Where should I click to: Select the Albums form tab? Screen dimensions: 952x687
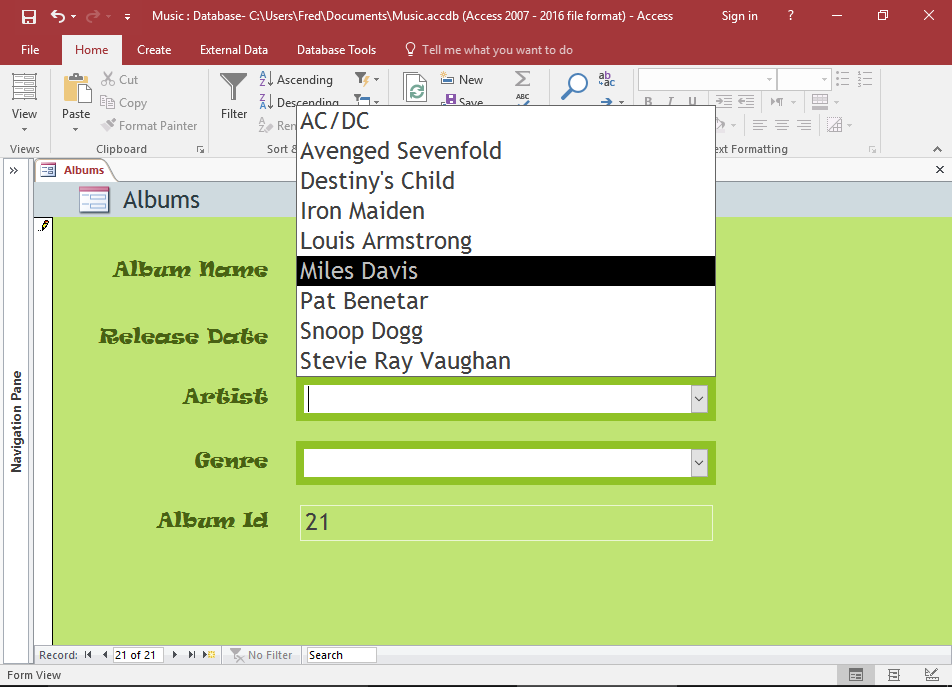pyautogui.click(x=74, y=170)
